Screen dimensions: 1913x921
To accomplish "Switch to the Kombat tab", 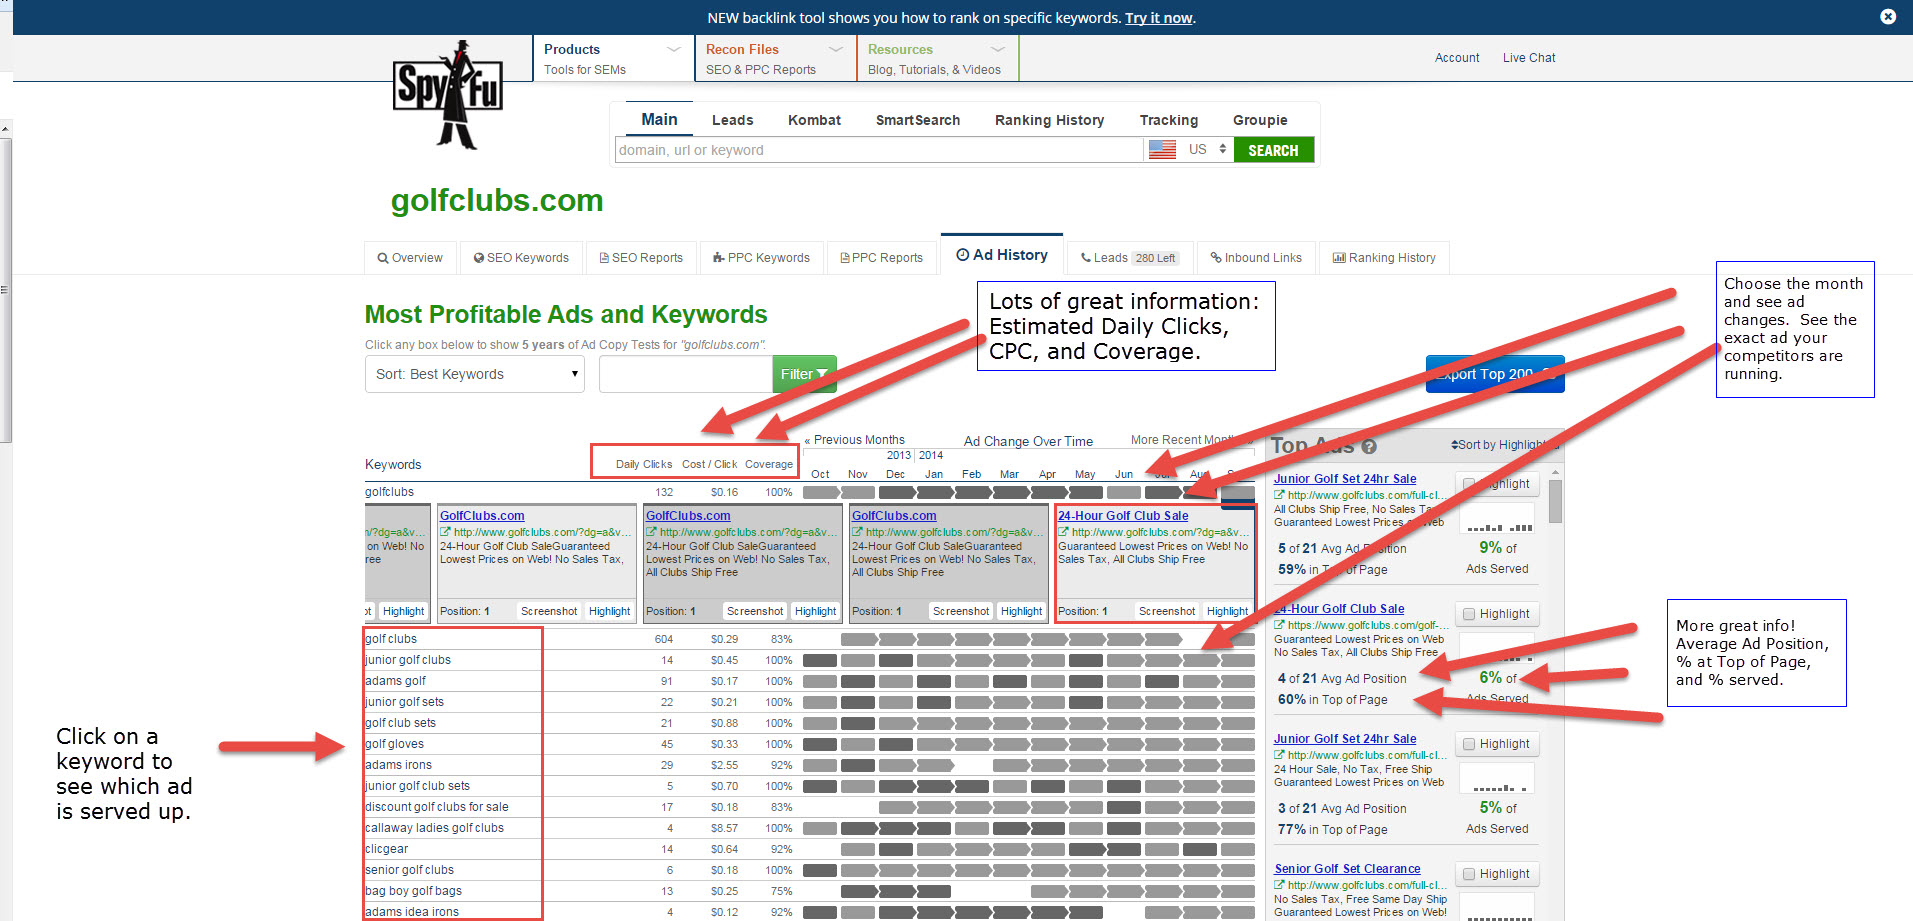I will point(814,120).
